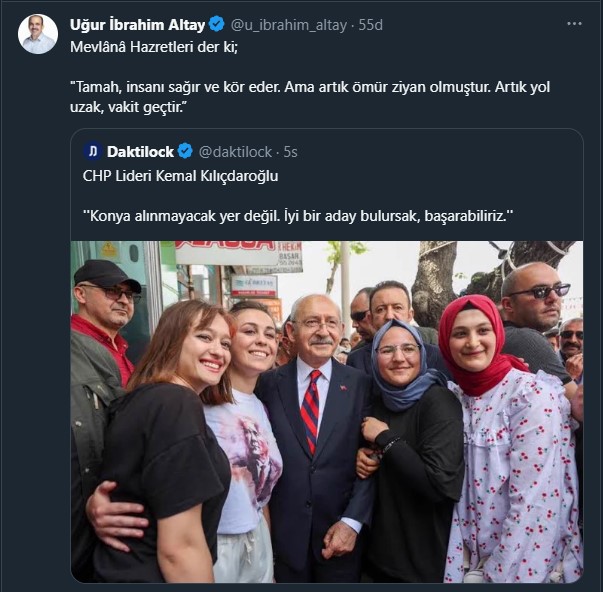
Task: Click the 55d tweet timestamp
Action: (370, 25)
